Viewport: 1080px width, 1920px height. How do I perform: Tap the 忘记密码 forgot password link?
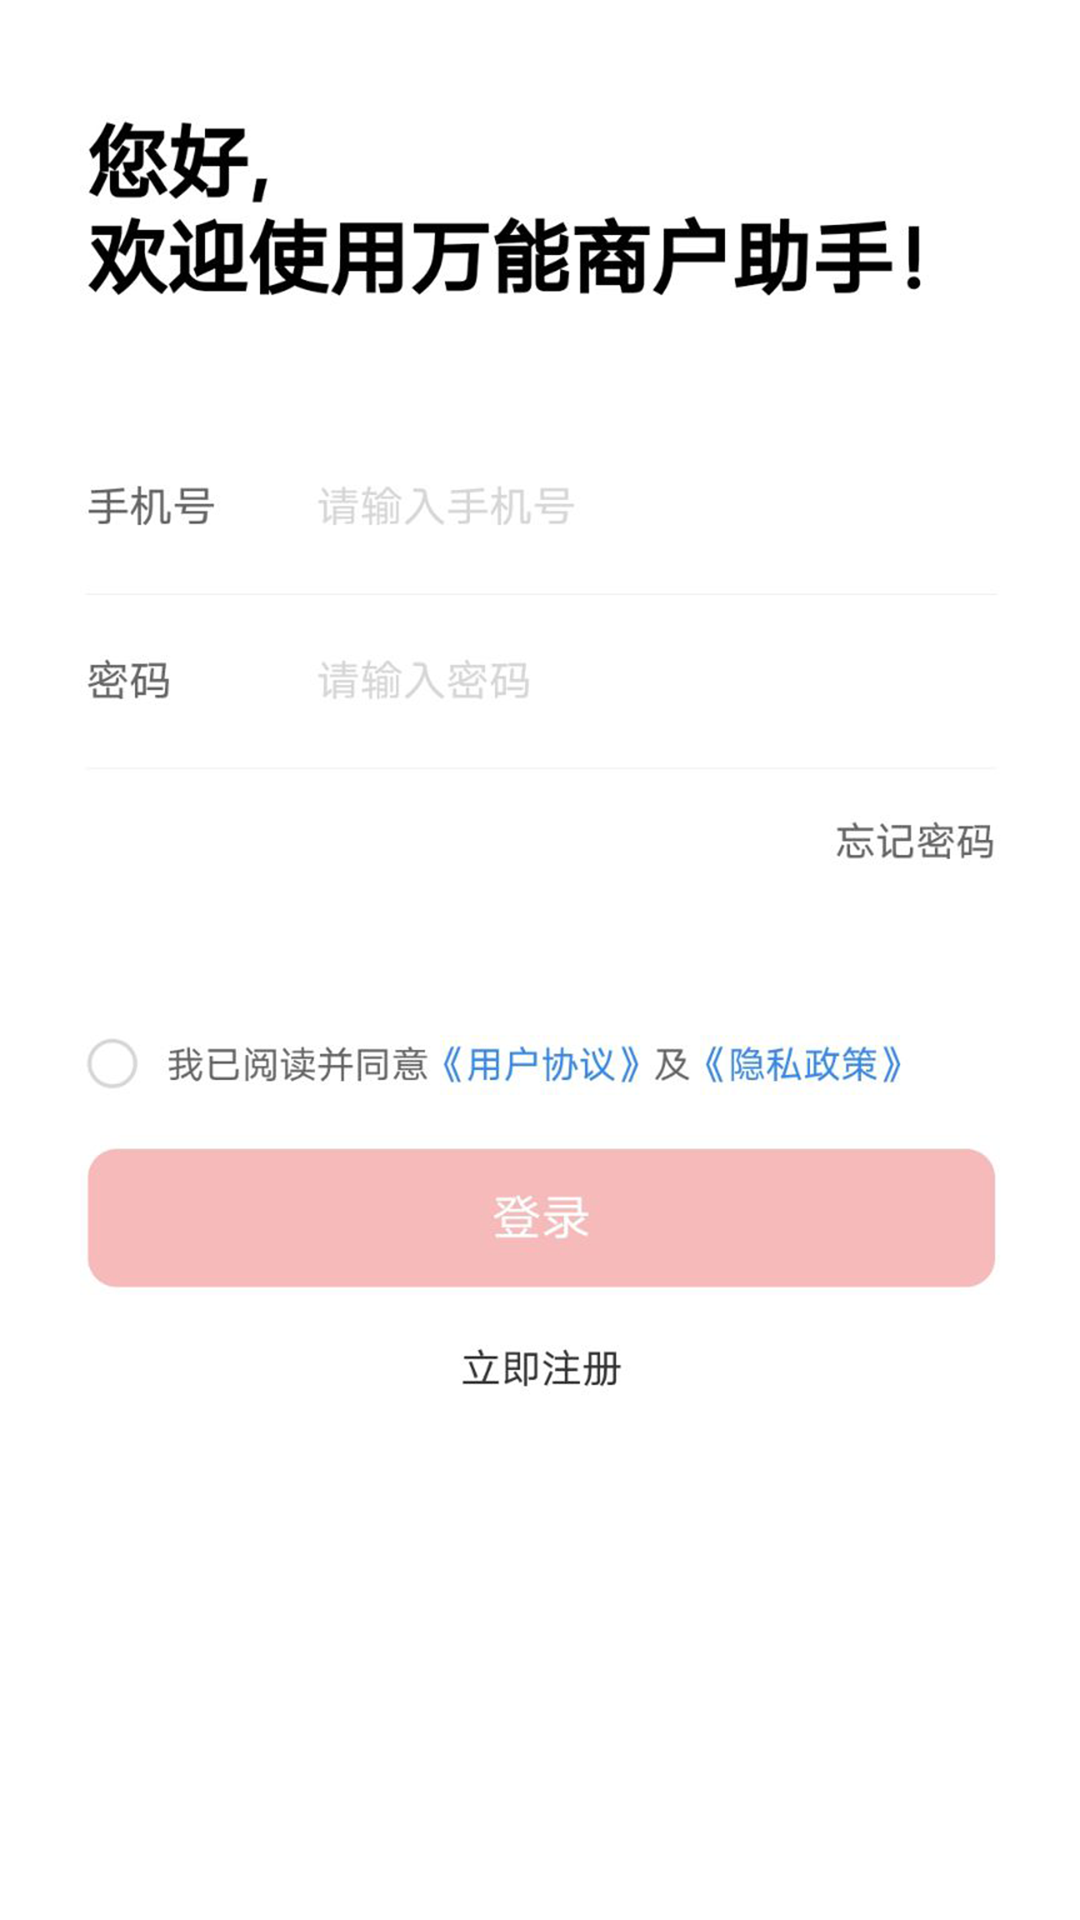point(914,842)
